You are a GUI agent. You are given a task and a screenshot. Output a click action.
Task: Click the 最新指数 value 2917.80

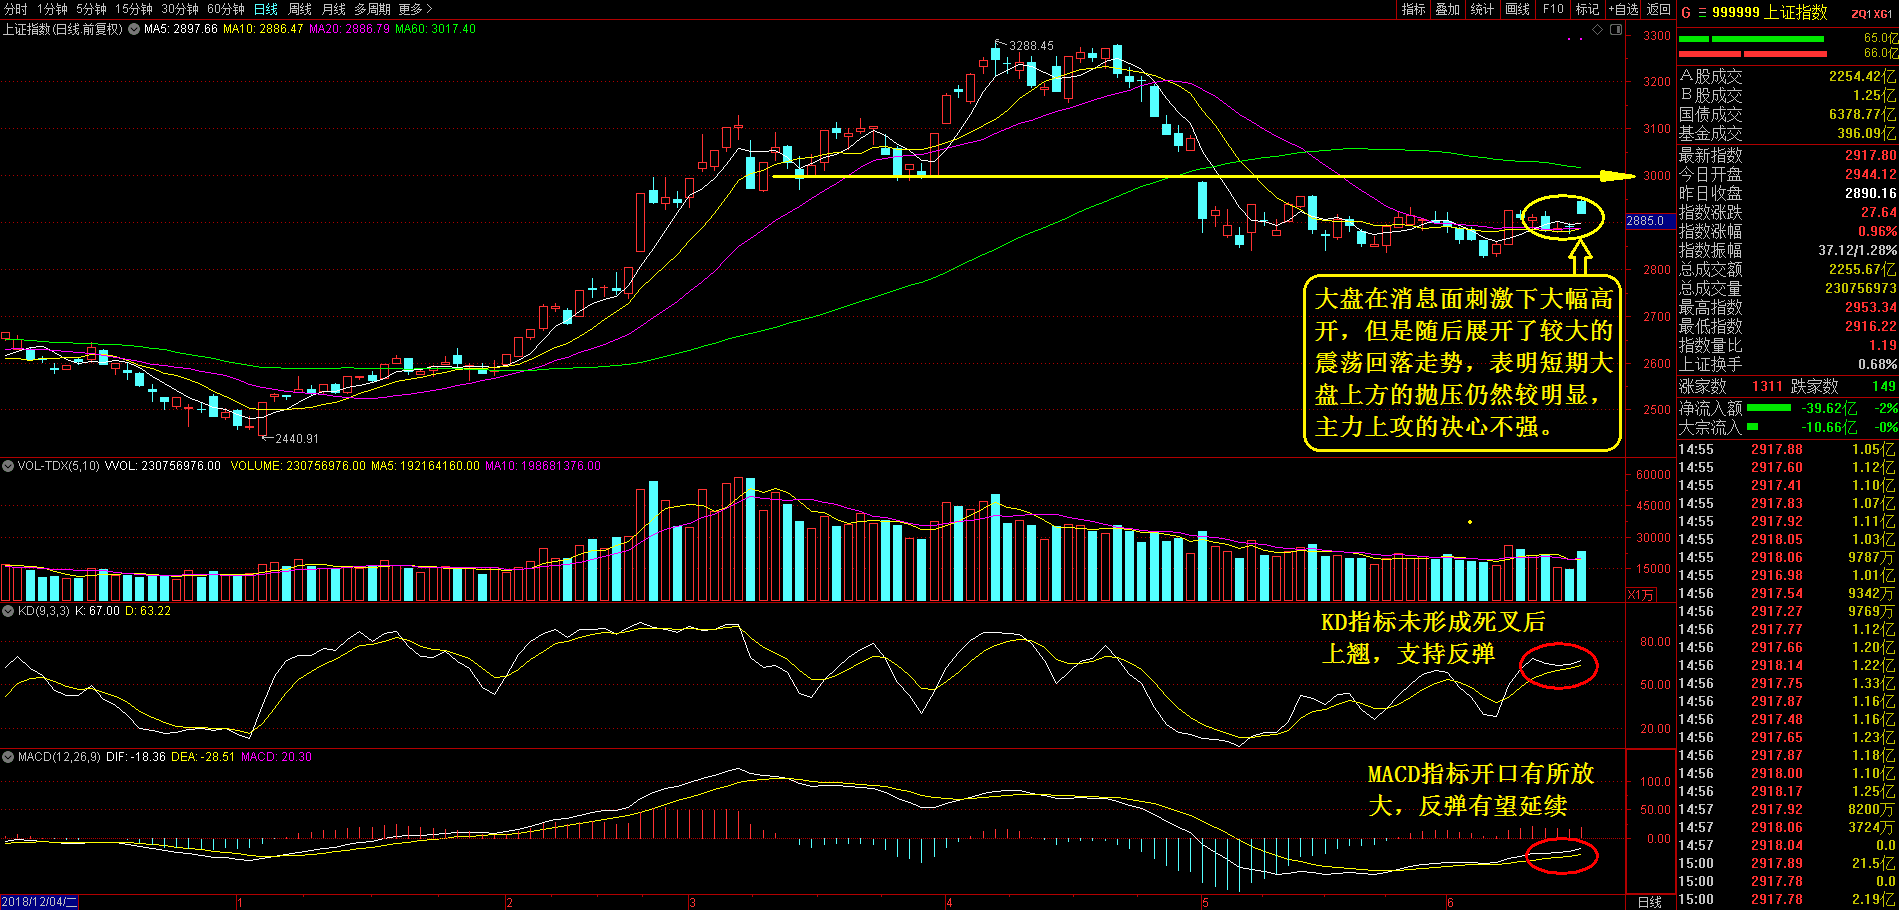(x=1870, y=155)
